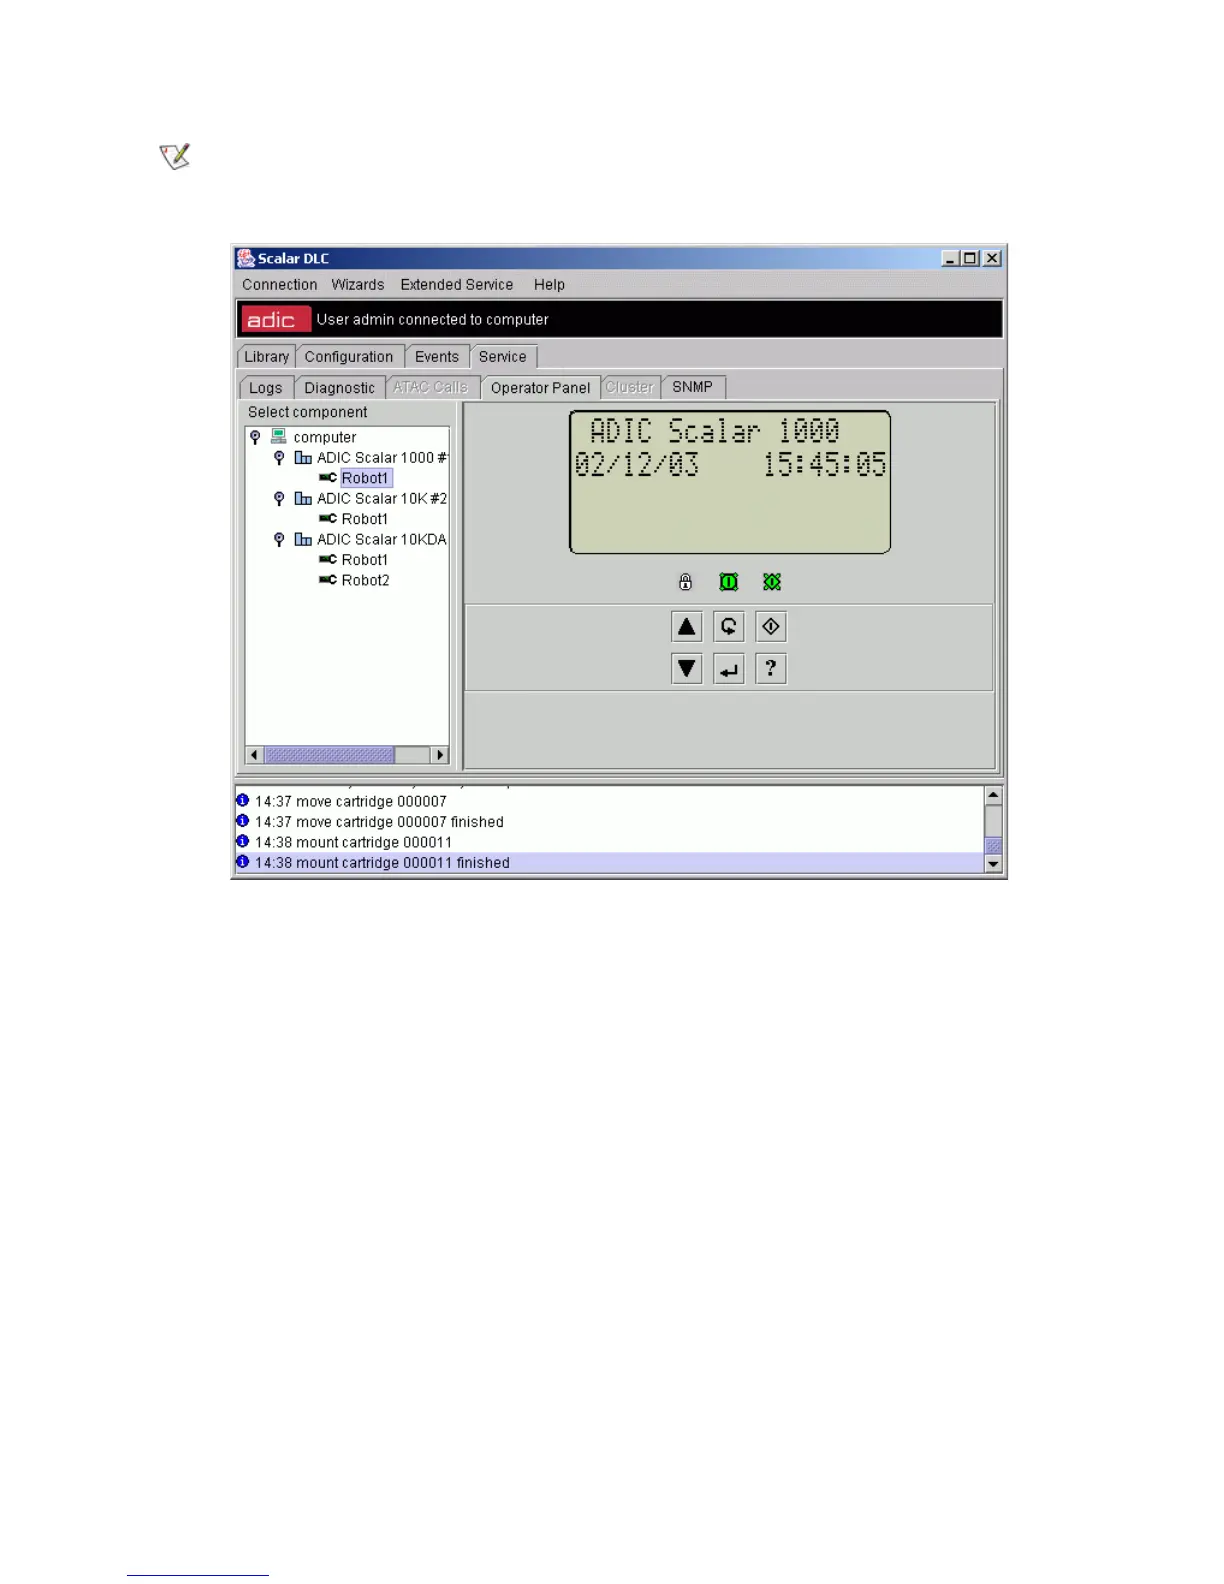
Task: Close the Scalar DLC window
Action: pos(992,258)
